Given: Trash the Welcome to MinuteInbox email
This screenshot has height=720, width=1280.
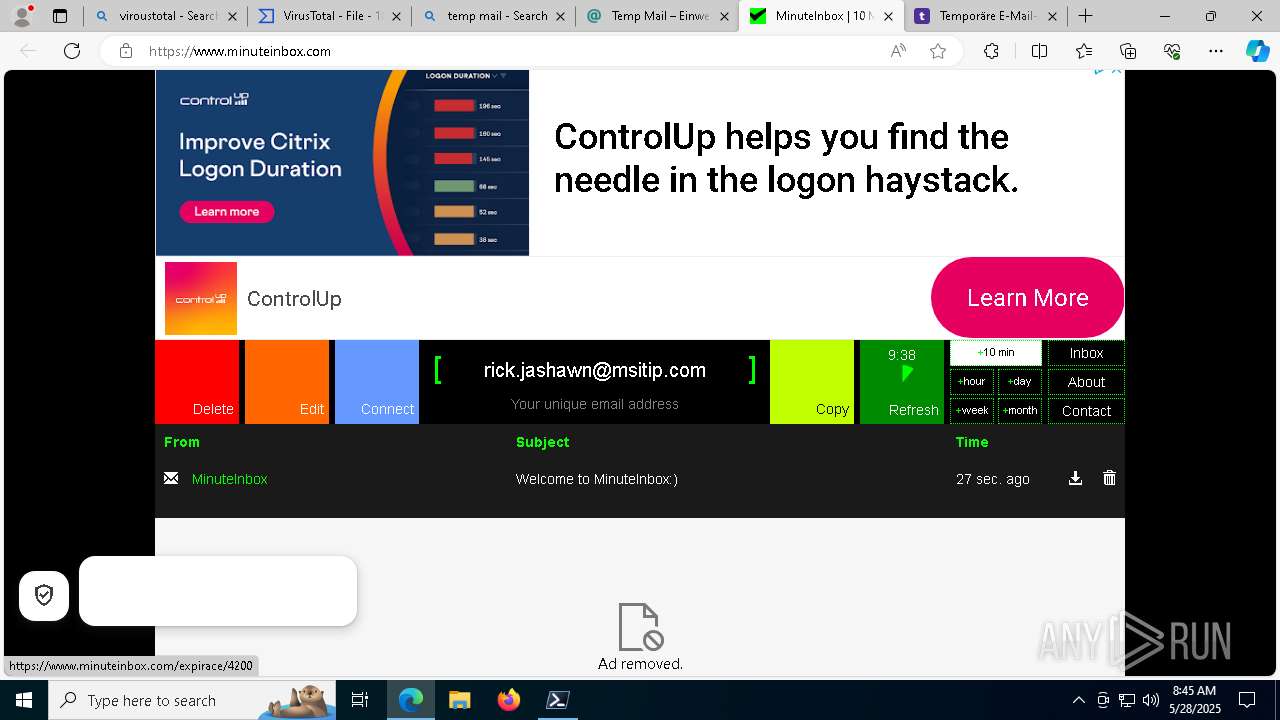Looking at the screenshot, I should point(1109,478).
